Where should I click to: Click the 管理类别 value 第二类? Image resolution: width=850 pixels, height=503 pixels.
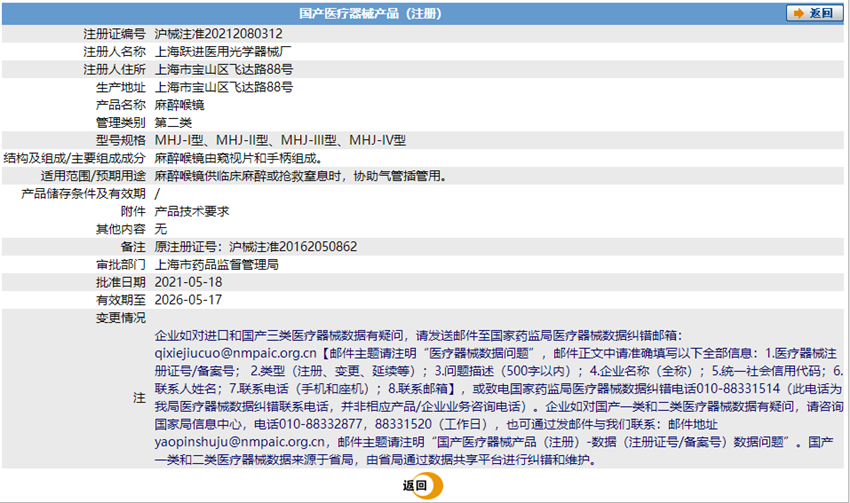173,122
